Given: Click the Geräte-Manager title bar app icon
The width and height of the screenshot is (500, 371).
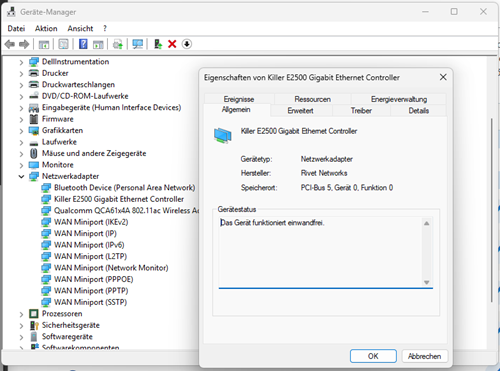Looking at the screenshot, I should coord(11,12).
